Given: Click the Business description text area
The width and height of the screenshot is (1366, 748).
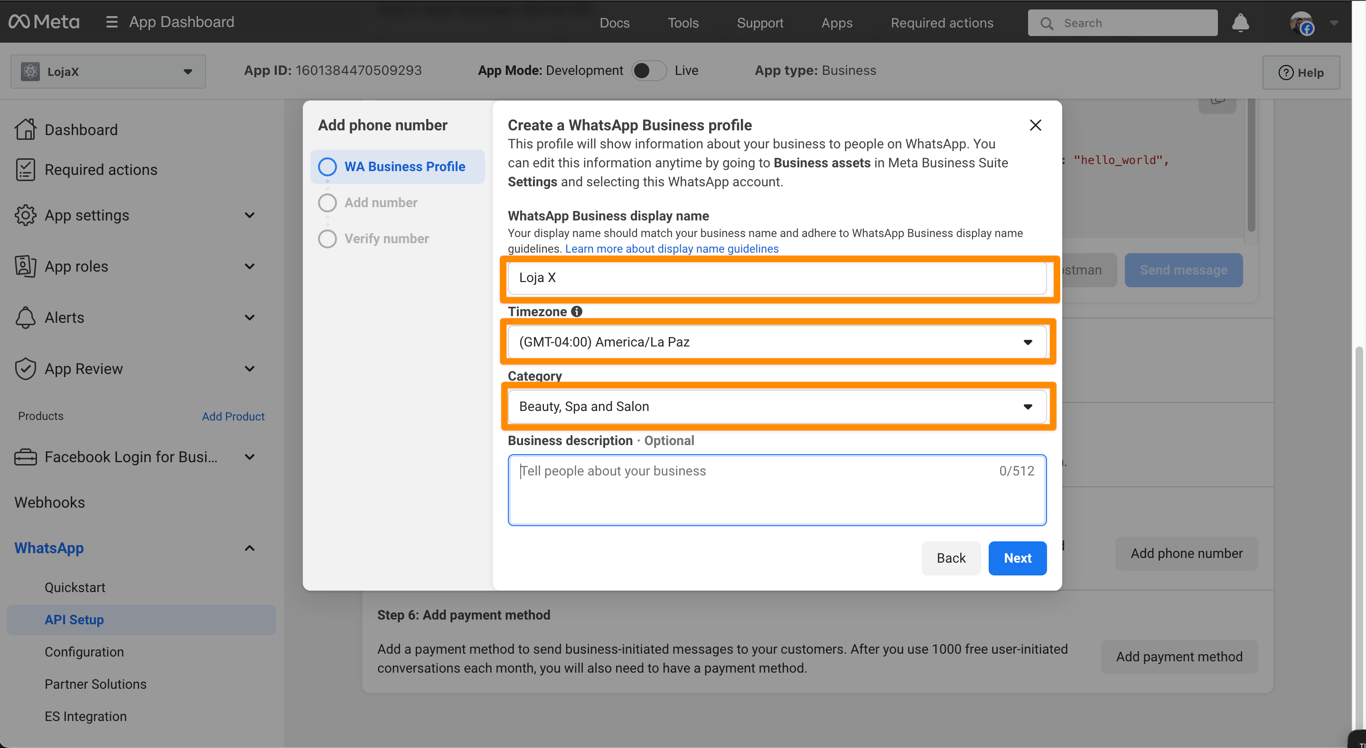Looking at the screenshot, I should [777, 490].
